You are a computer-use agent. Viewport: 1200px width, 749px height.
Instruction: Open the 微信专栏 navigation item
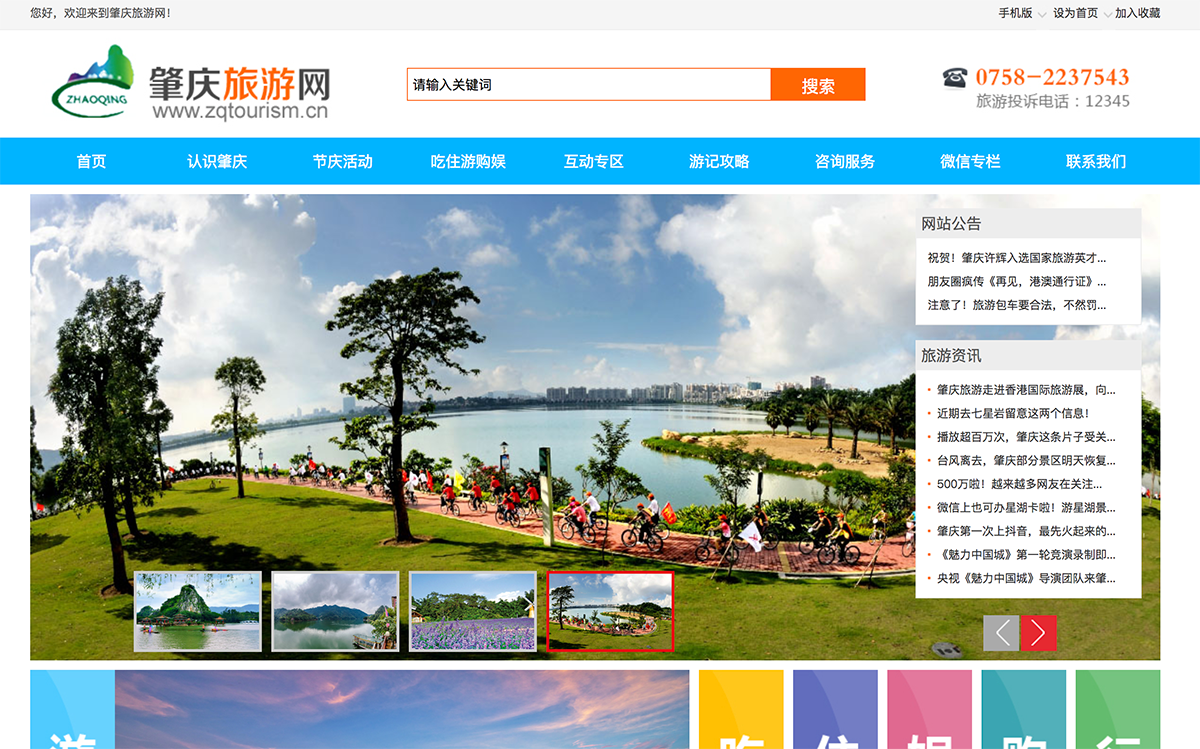pos(970,162)
